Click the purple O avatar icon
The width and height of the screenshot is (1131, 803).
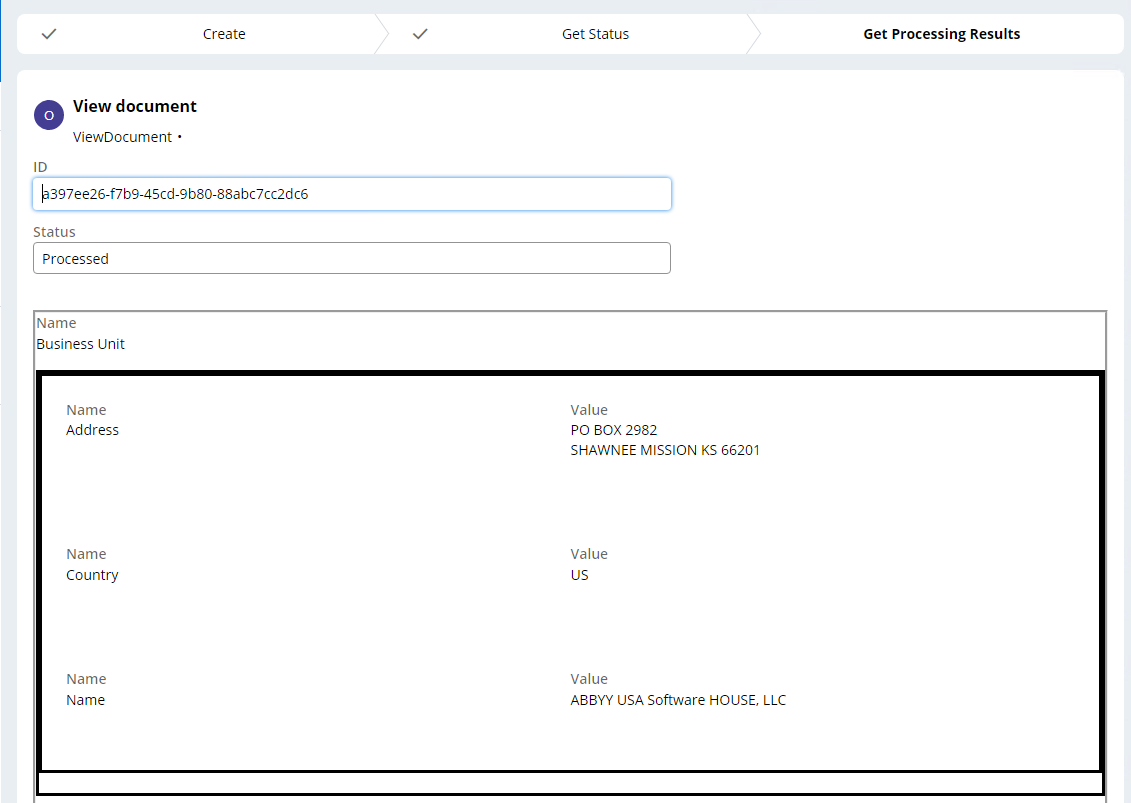tap(49, 115)
